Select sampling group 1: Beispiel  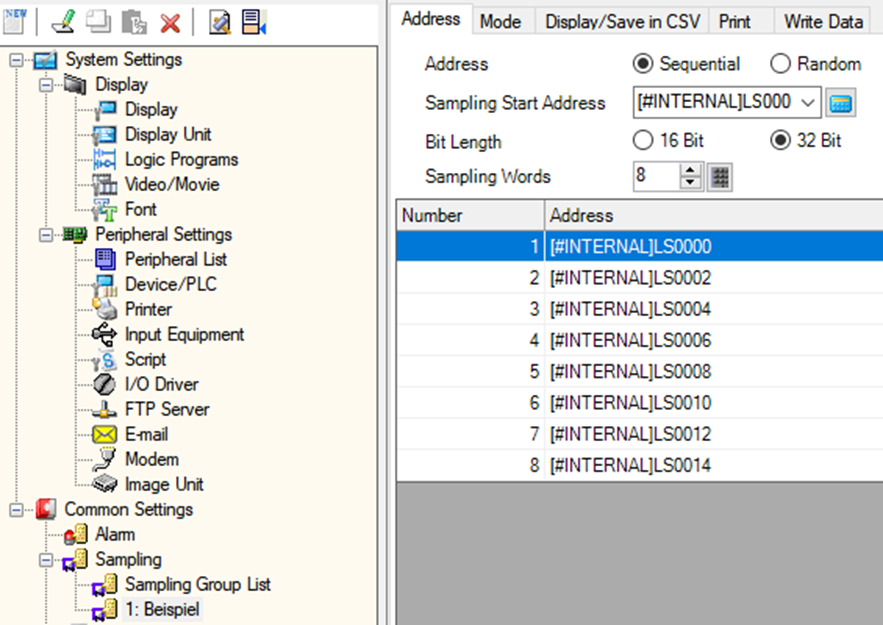[162, 609]
